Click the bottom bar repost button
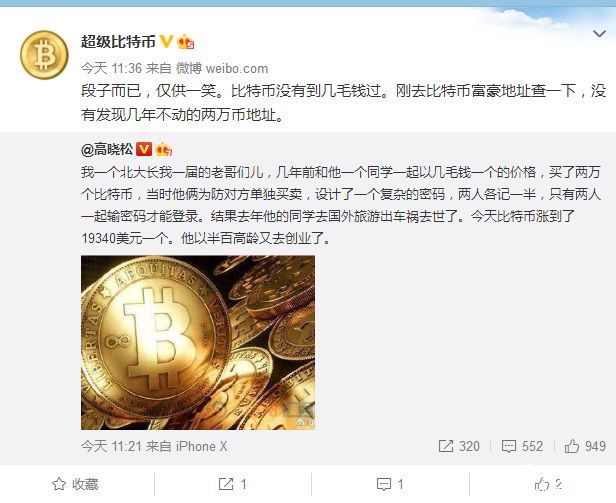 pyautogui.click(x=233, y=484)
